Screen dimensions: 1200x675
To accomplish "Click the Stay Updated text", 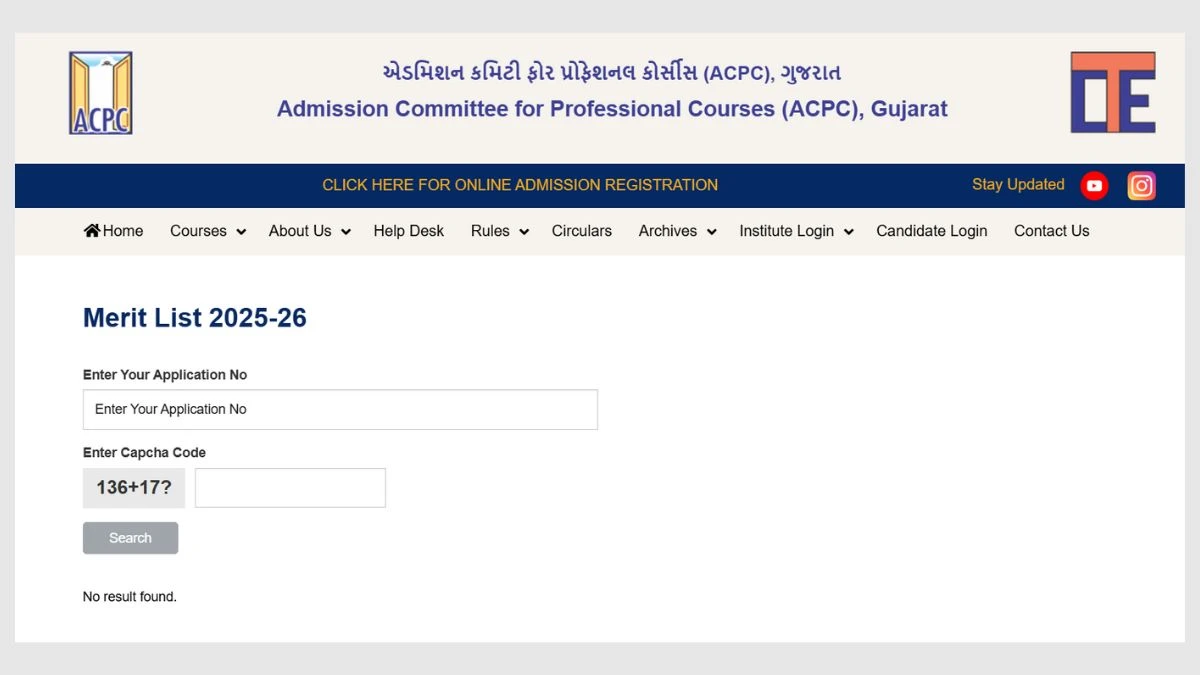I will click(x=1018, y=185).
